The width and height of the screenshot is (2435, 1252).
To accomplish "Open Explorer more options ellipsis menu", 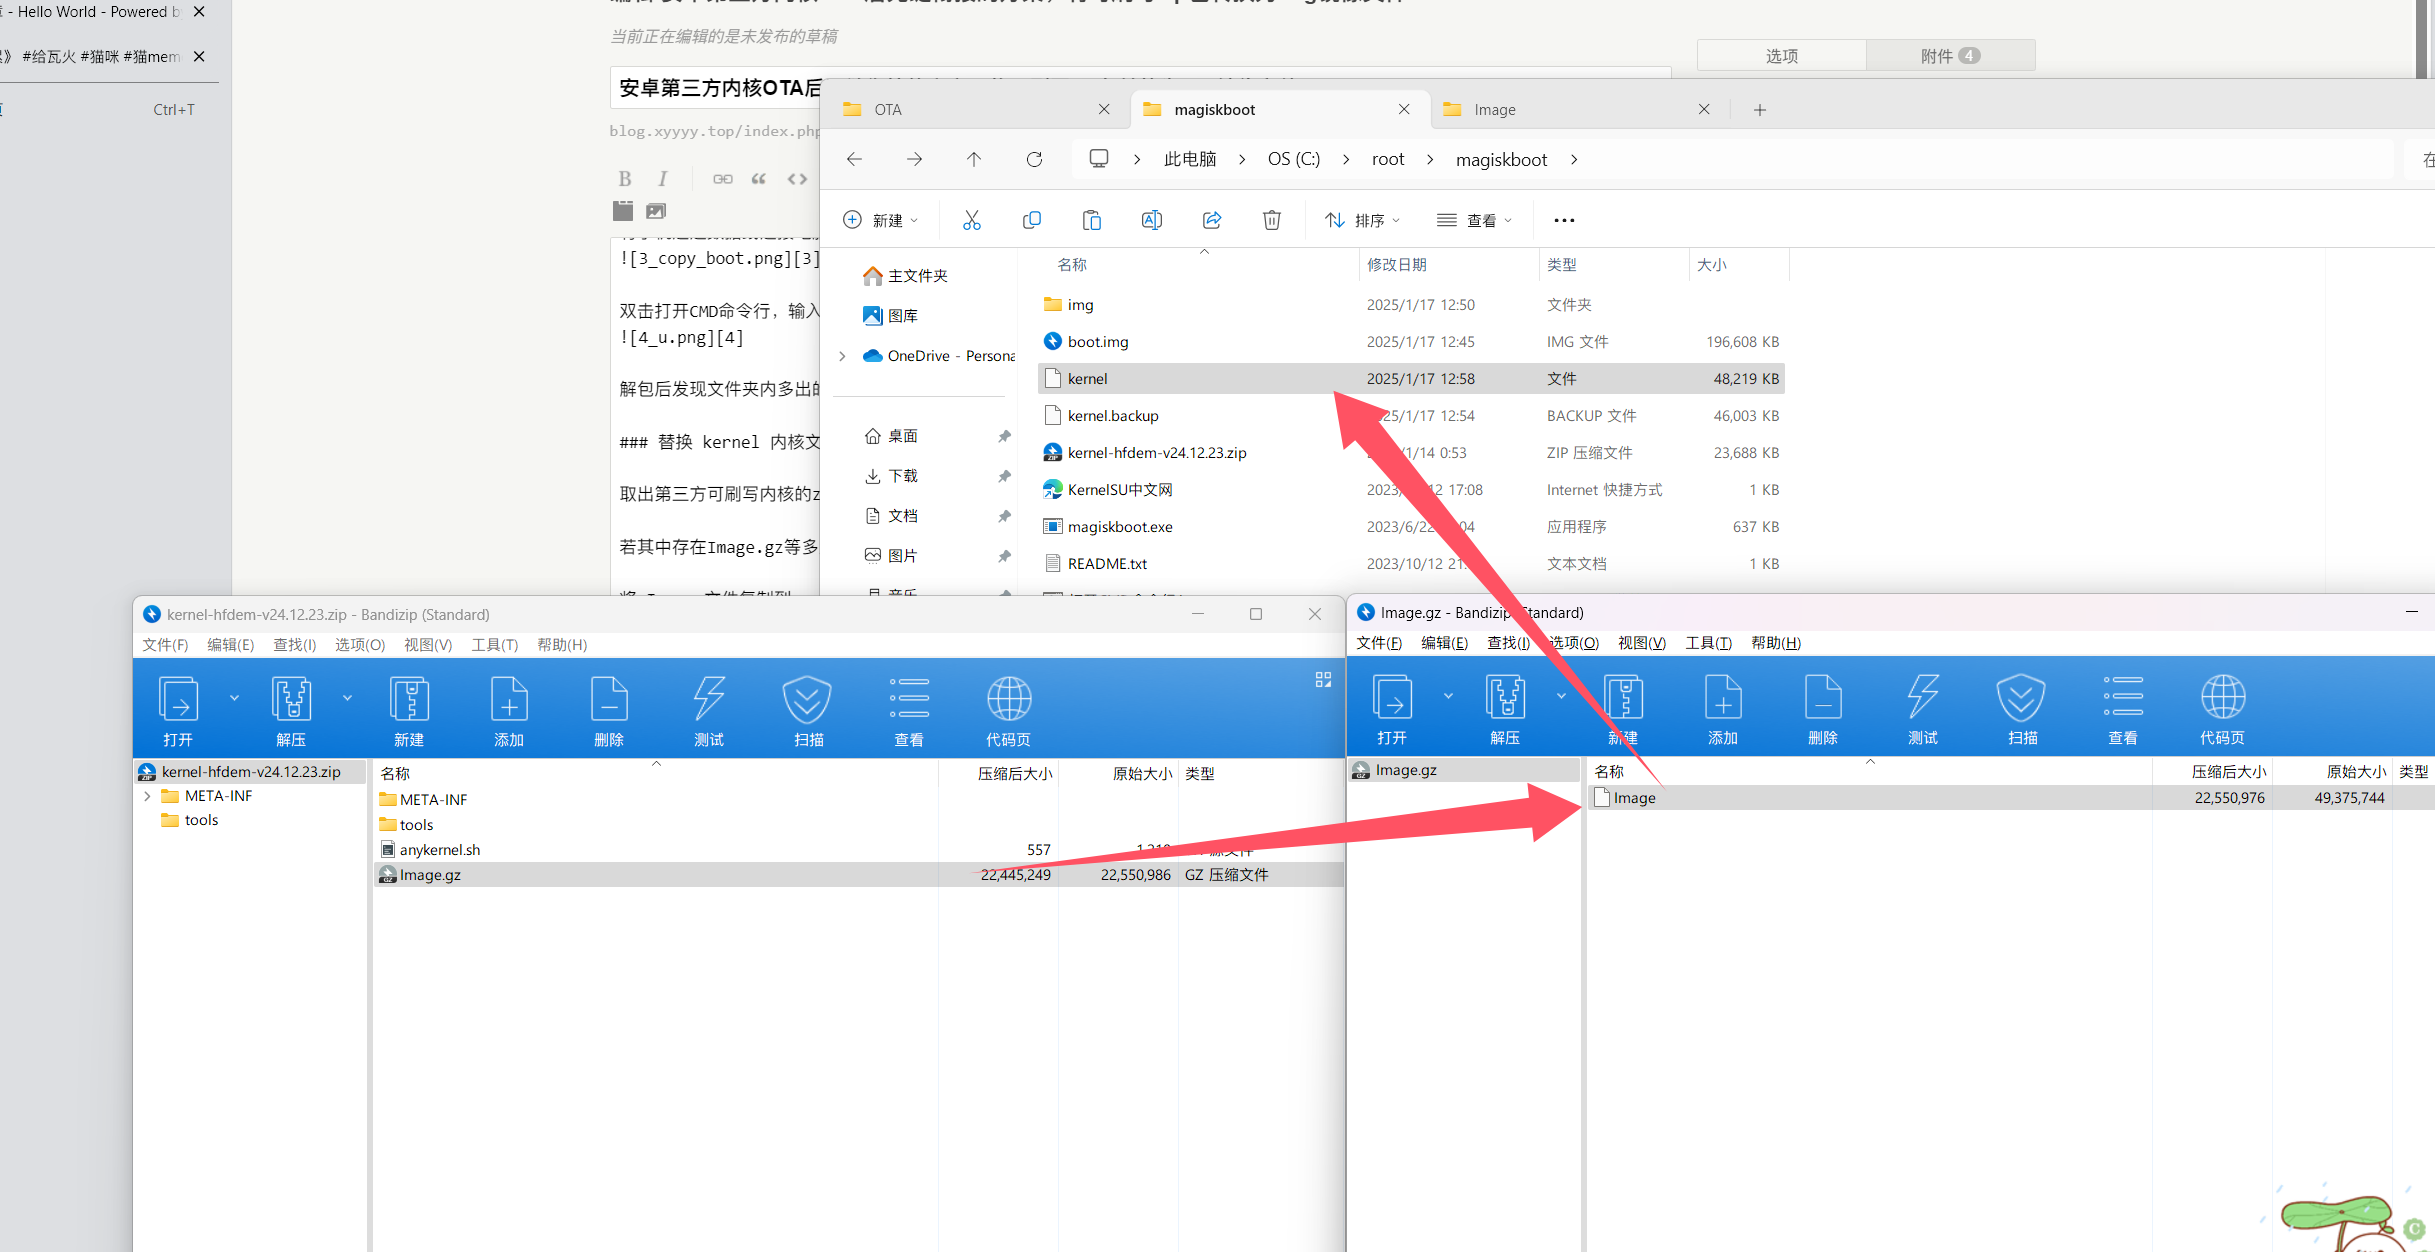I will pyautogui.click(x=1565, y=220).
